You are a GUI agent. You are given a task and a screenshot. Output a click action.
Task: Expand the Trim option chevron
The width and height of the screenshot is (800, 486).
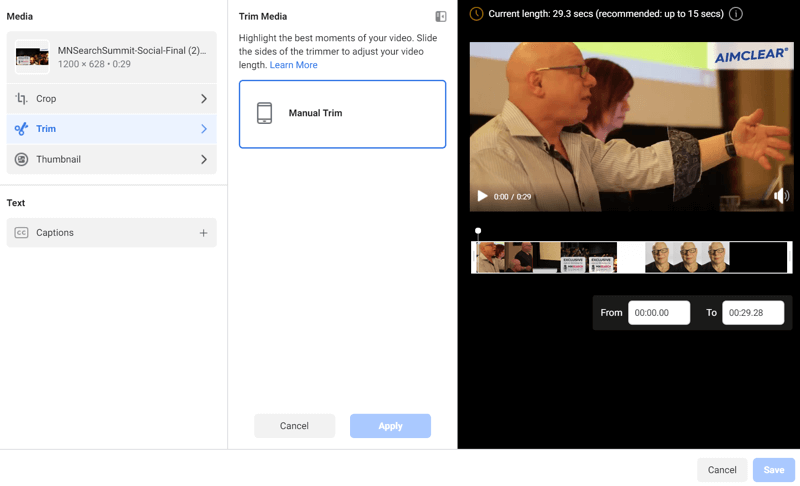pyautogui.click(x=203, y=129)
